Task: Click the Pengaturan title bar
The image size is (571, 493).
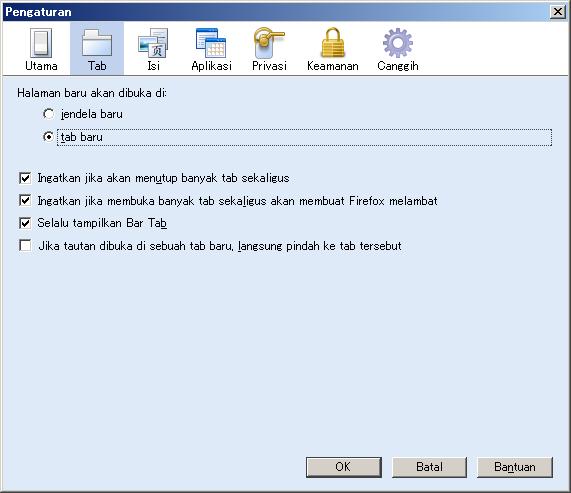Action: click(x=277, y=12)
